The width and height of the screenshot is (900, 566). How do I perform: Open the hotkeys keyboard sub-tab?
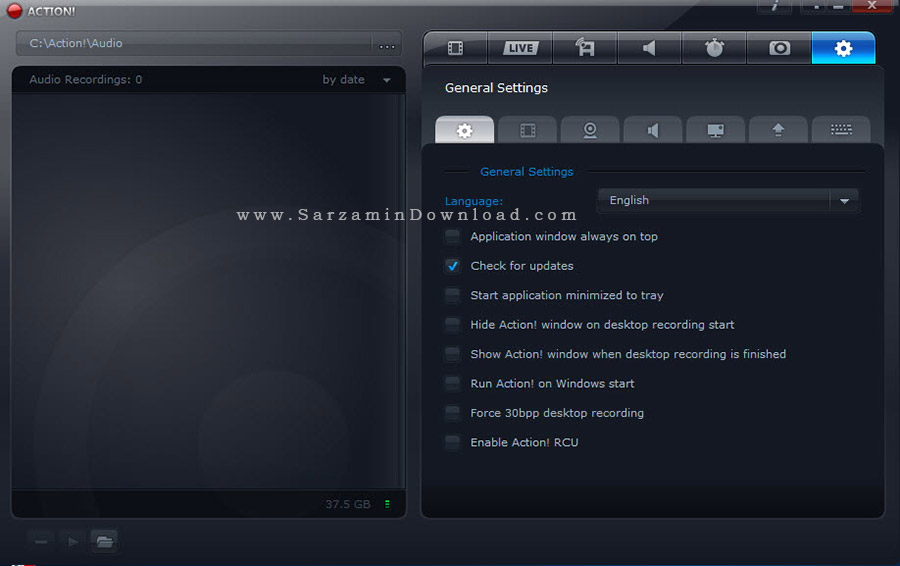tap(841, 130)
